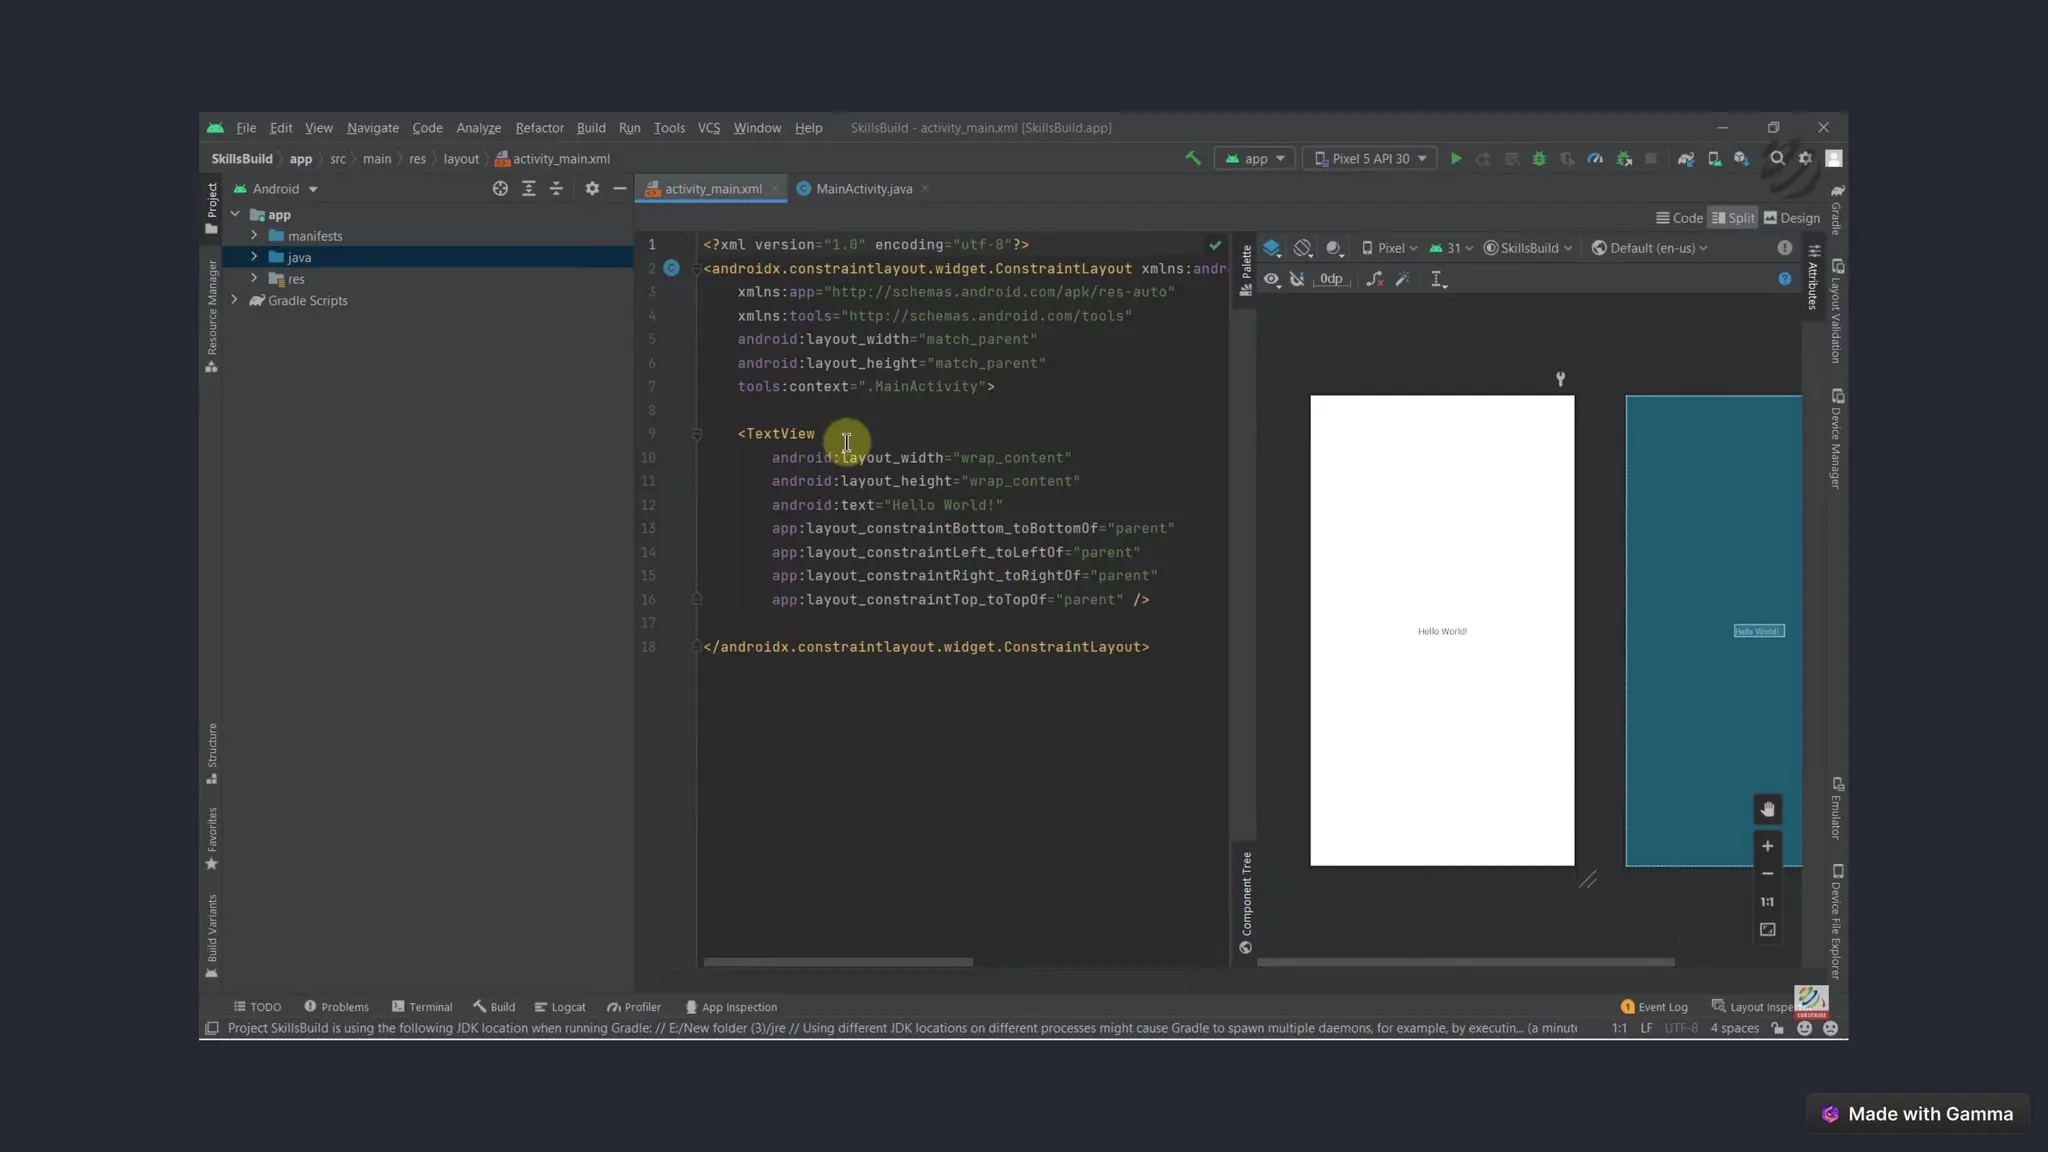Image resolution: width=2048 pixels, height=1152 pixels.
Task: Click Sync Project with Gradle Files icon
Action: pyautogui.click(x=1686, y=159)
